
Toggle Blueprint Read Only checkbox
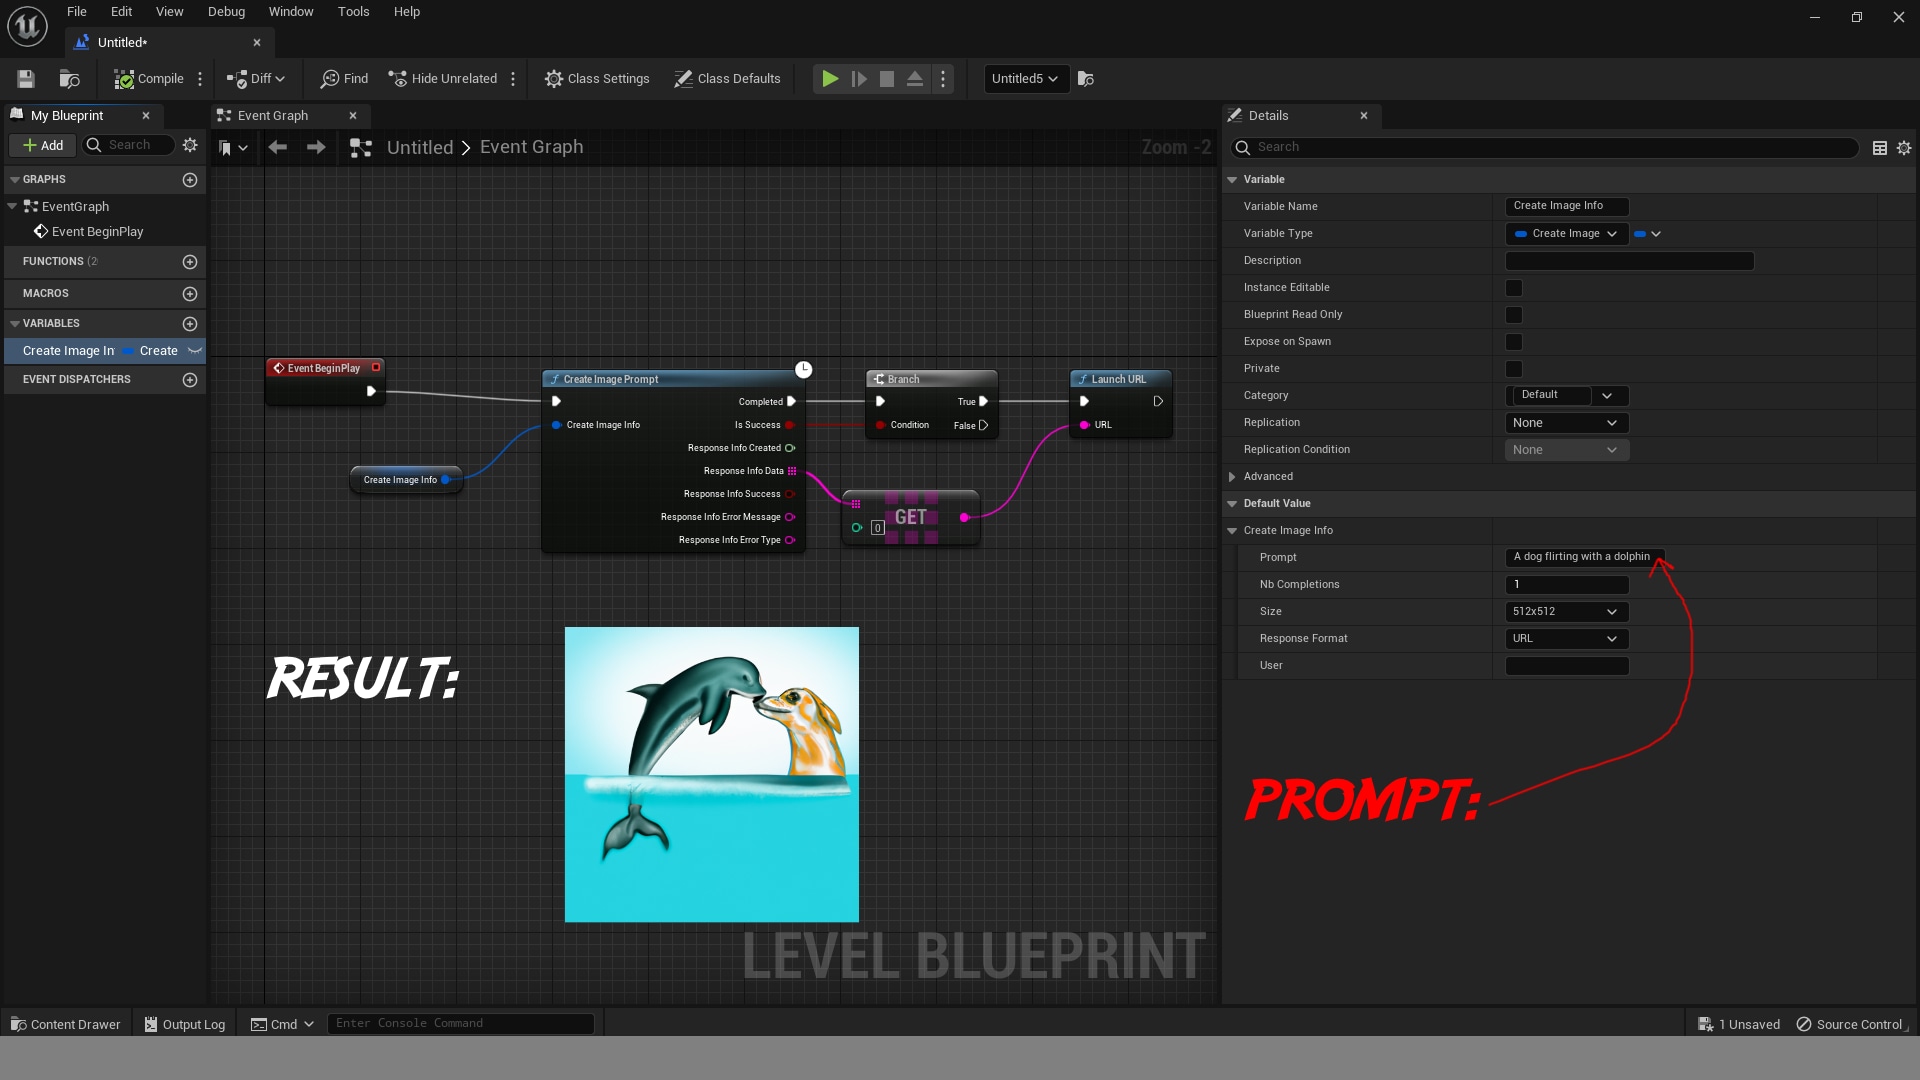click(x=1514, y=315)
